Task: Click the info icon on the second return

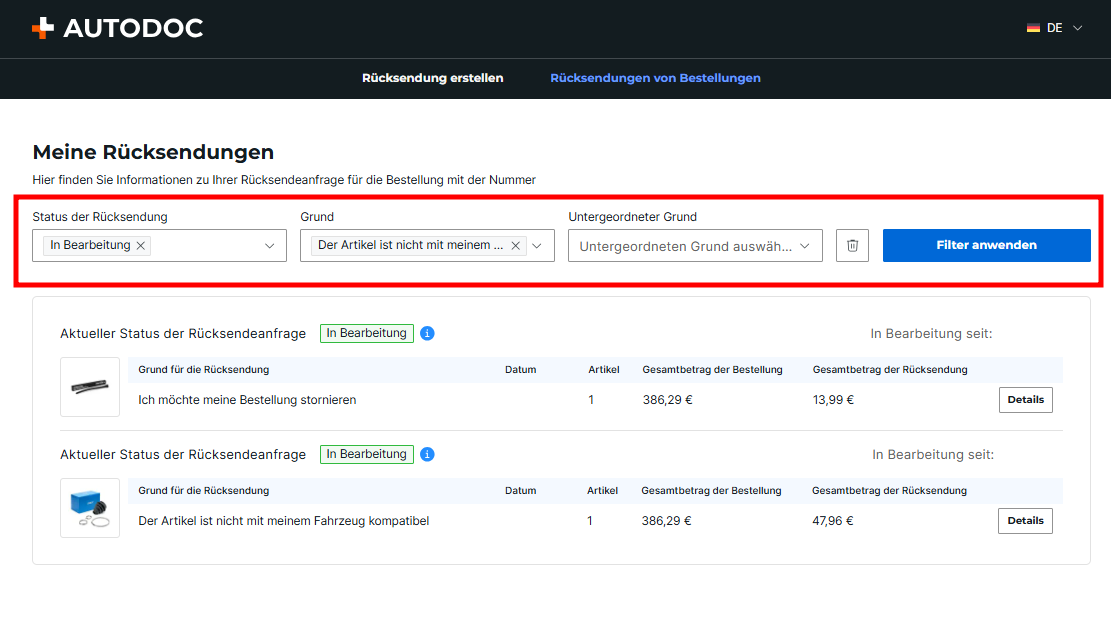Action: pyautogui.click(x=427, y=454)
